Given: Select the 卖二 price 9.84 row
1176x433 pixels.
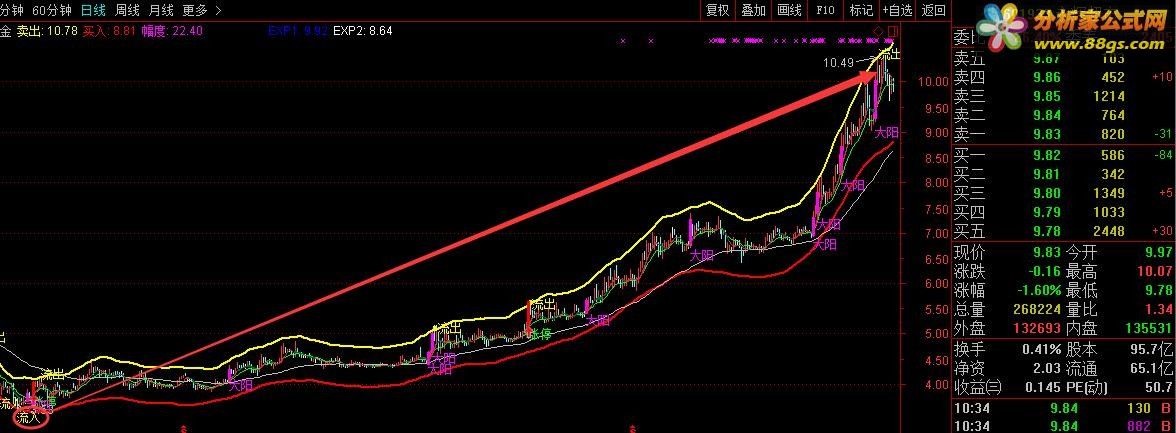Looking at the screenshot, I should point(1063,115).
